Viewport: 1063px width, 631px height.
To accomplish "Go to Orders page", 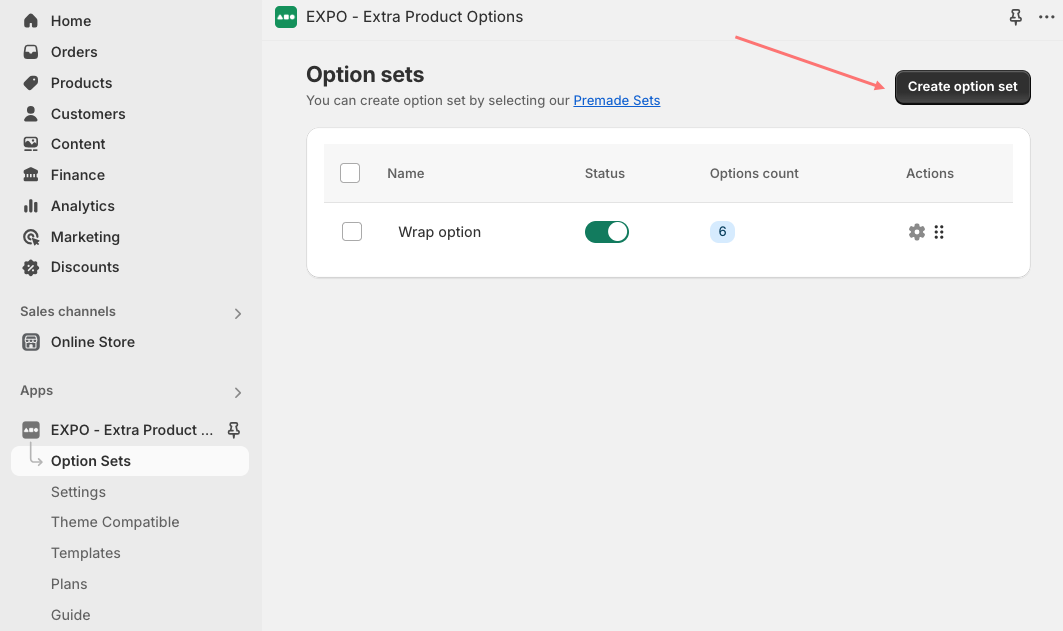I will (x=74, y=52).
